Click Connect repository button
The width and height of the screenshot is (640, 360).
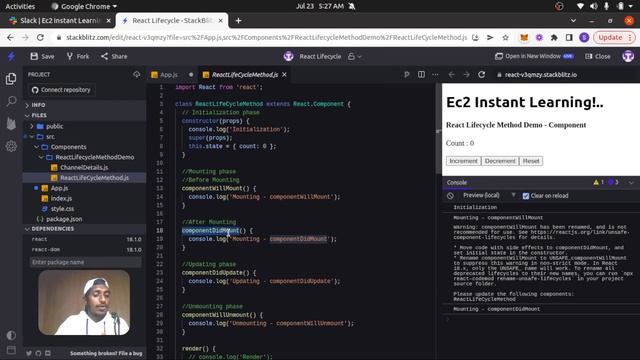61,90
